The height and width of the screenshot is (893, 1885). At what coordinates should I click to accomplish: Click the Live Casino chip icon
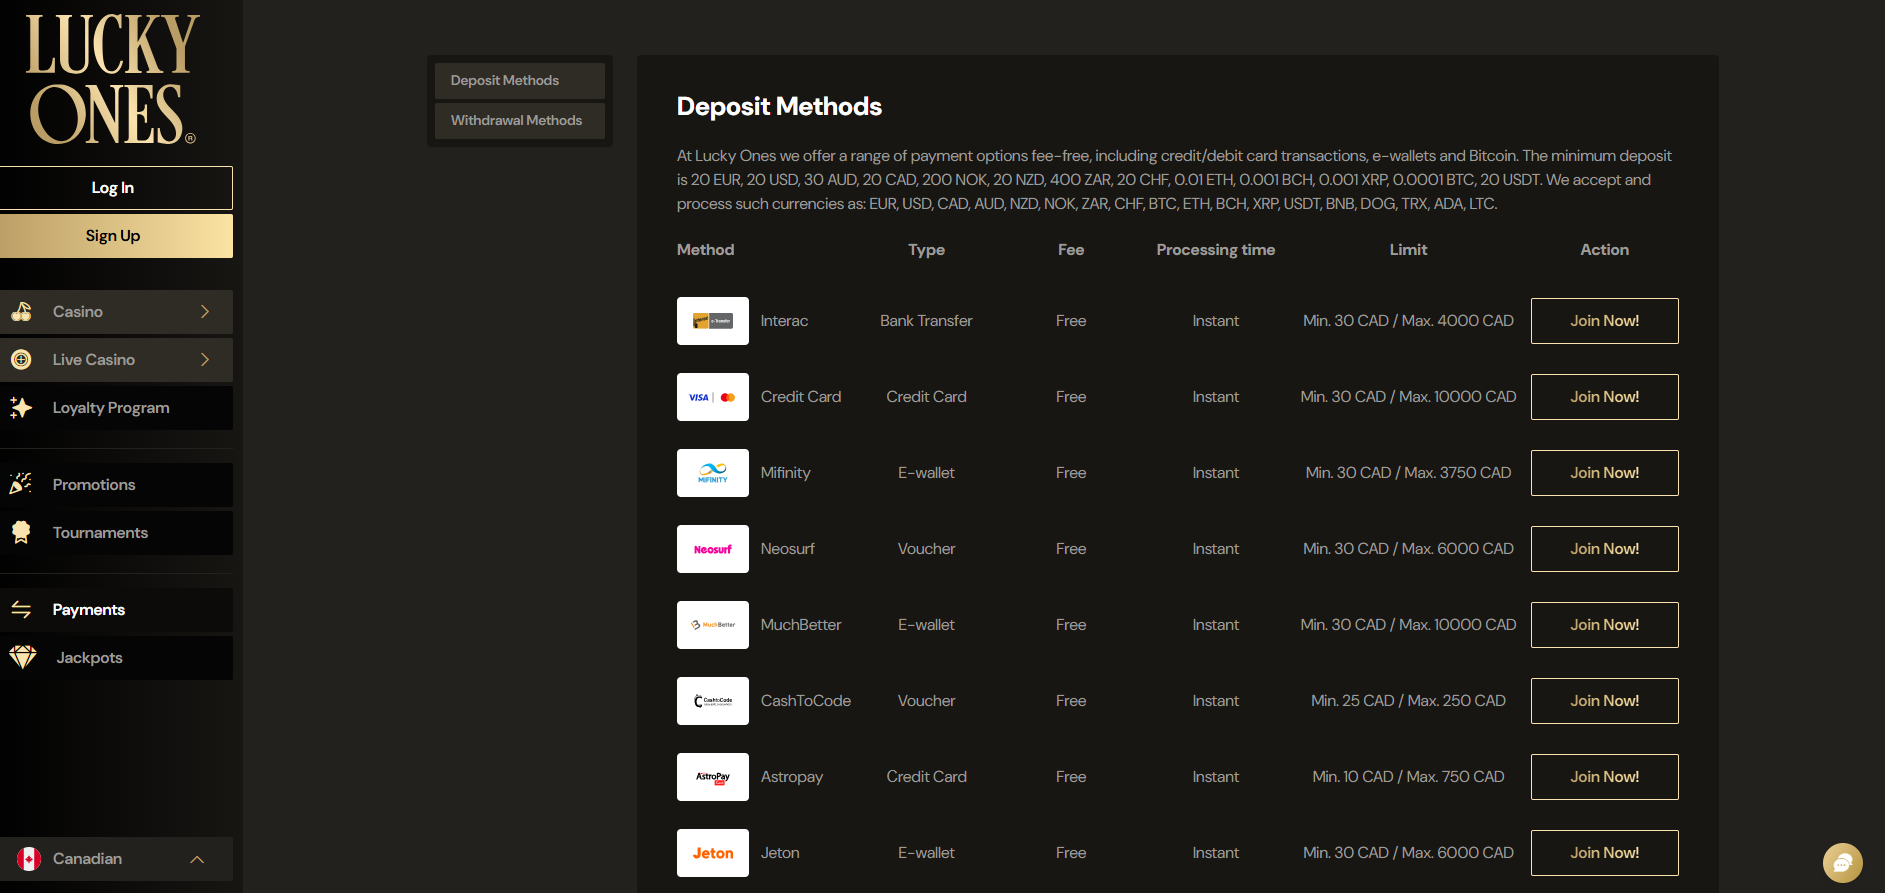click(21, 360)
